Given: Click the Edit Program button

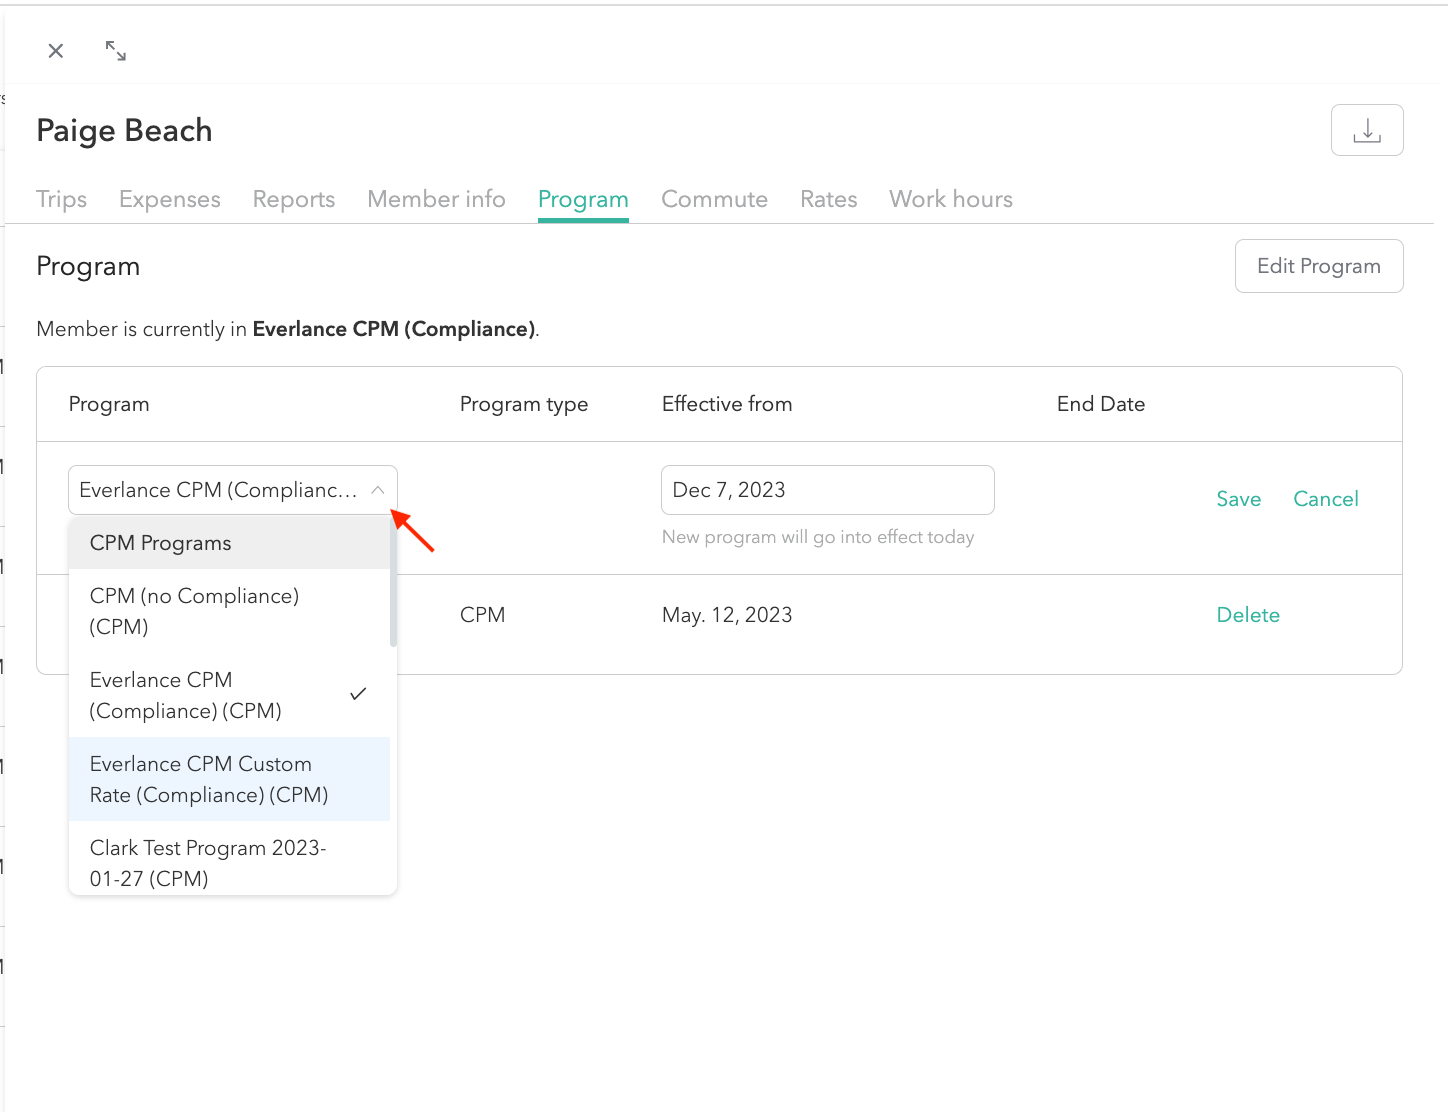Looking at the screenshot, I should click(x=1318, y=266).
